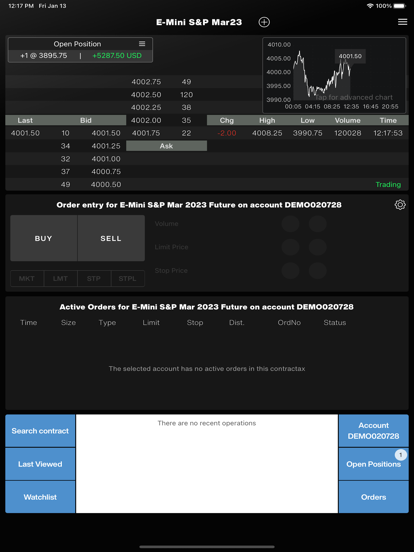Select bid price 4000.50
This screenshot has width=414, height=552.
click(106, 184)
